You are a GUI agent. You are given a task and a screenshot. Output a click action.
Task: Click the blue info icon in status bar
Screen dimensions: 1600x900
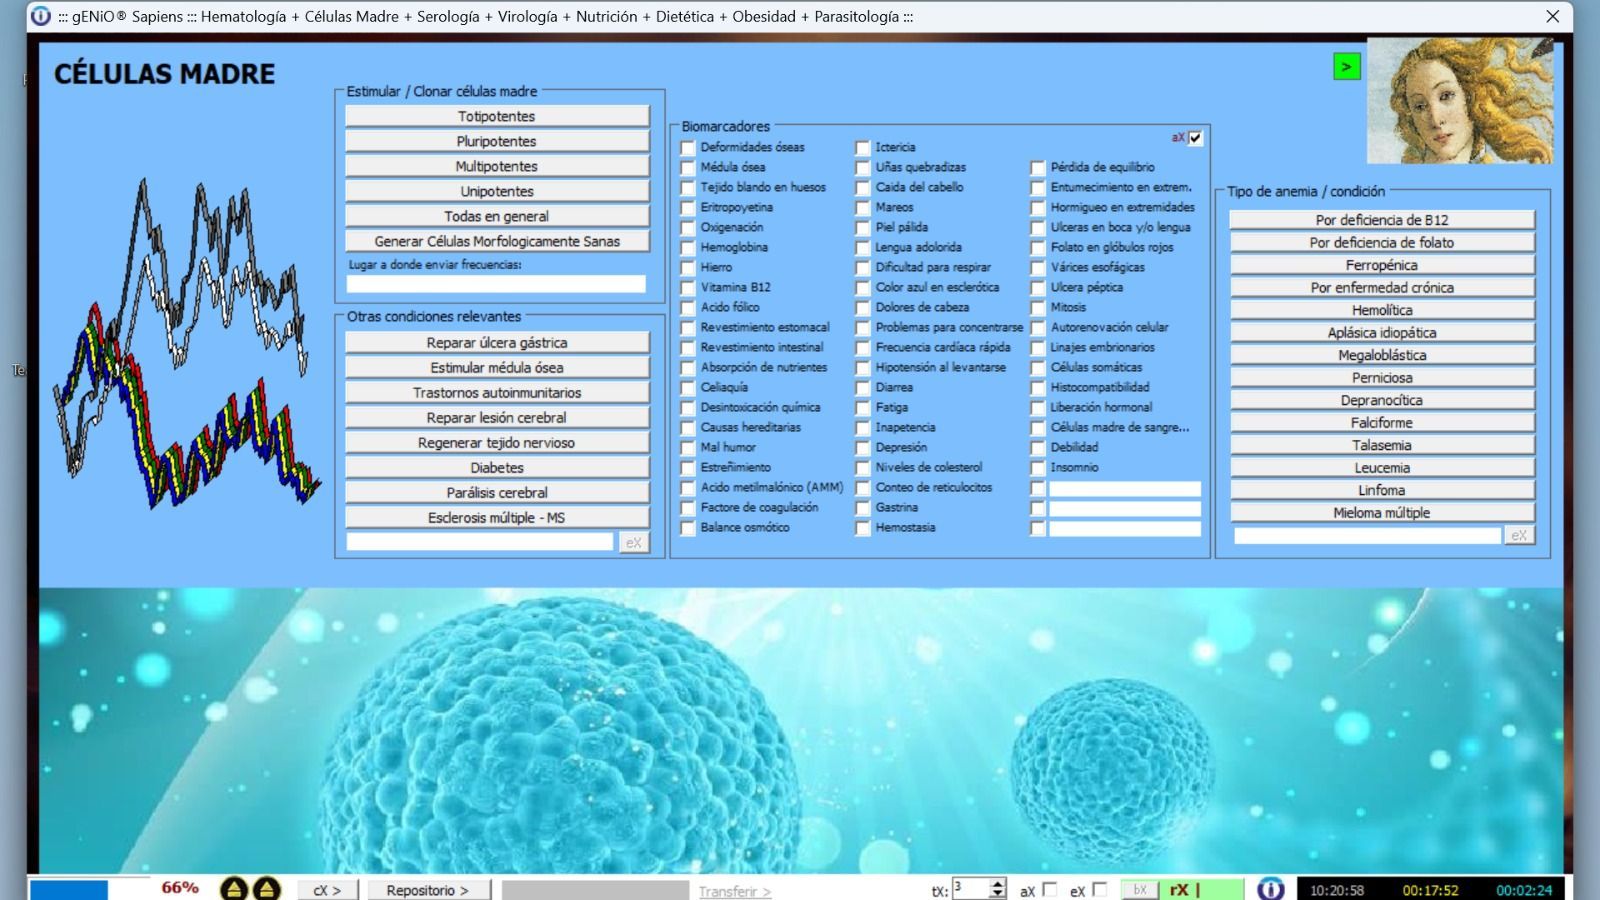click(x=1270, y=889)
